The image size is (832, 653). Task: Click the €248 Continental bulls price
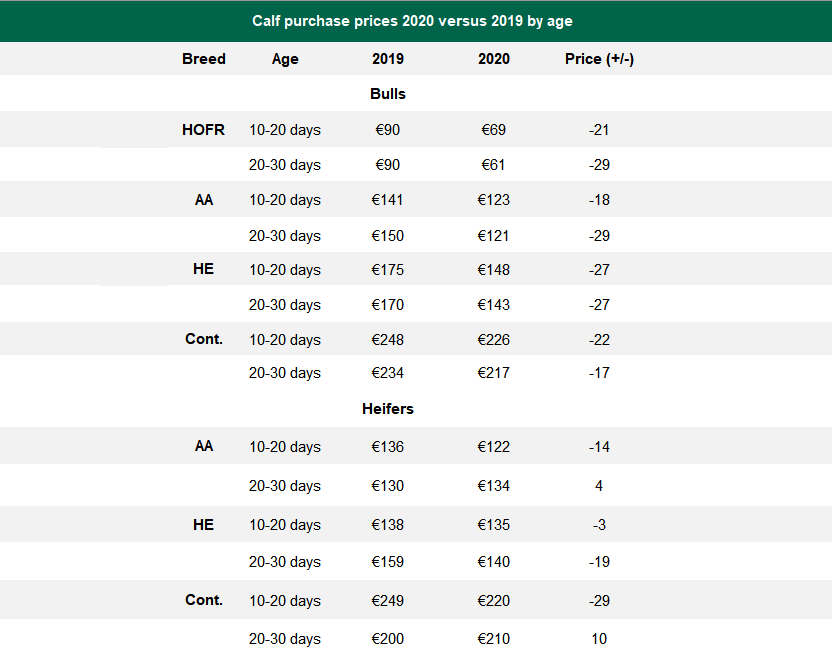[388, 340]
